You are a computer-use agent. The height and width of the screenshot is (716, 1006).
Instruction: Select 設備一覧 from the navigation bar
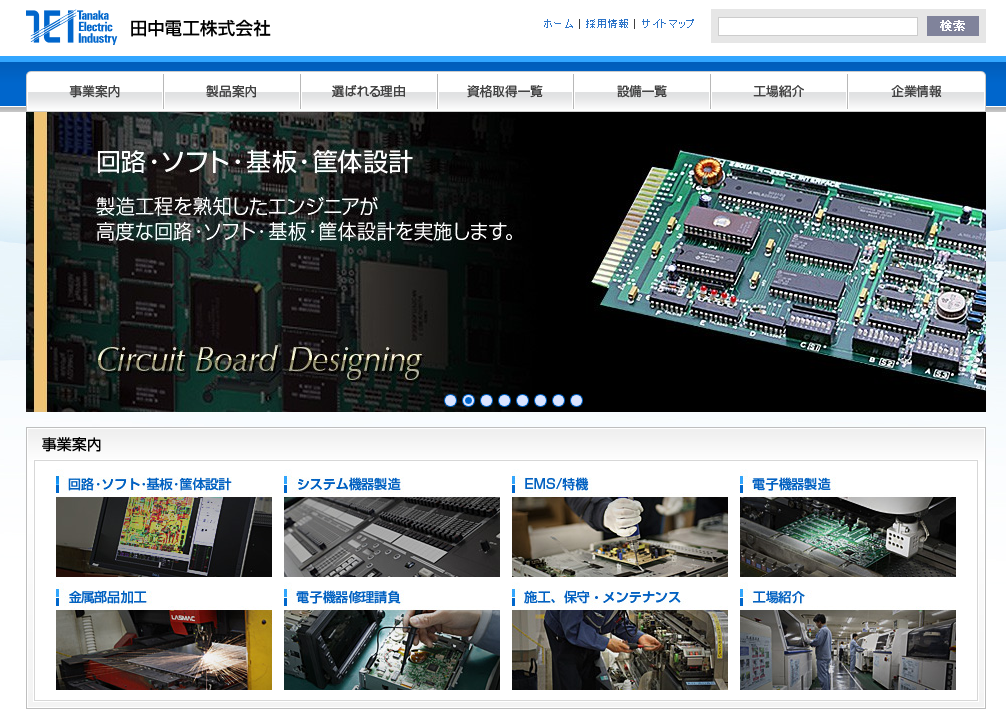pos(641,90)
